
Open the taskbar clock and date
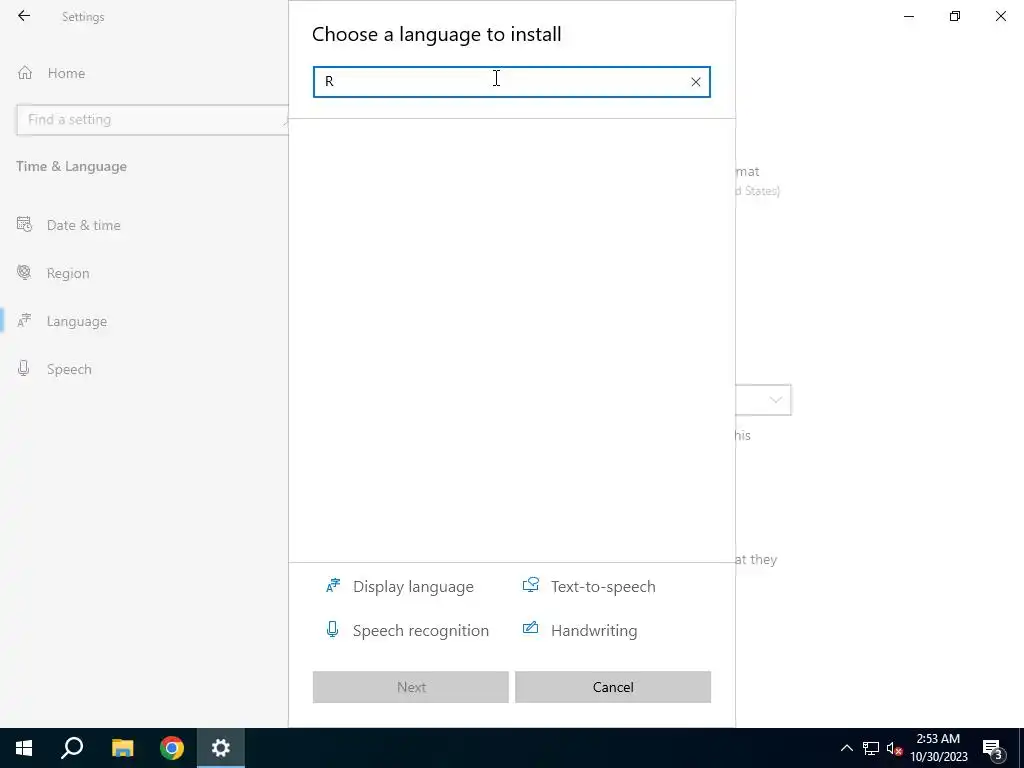point(938,748)
